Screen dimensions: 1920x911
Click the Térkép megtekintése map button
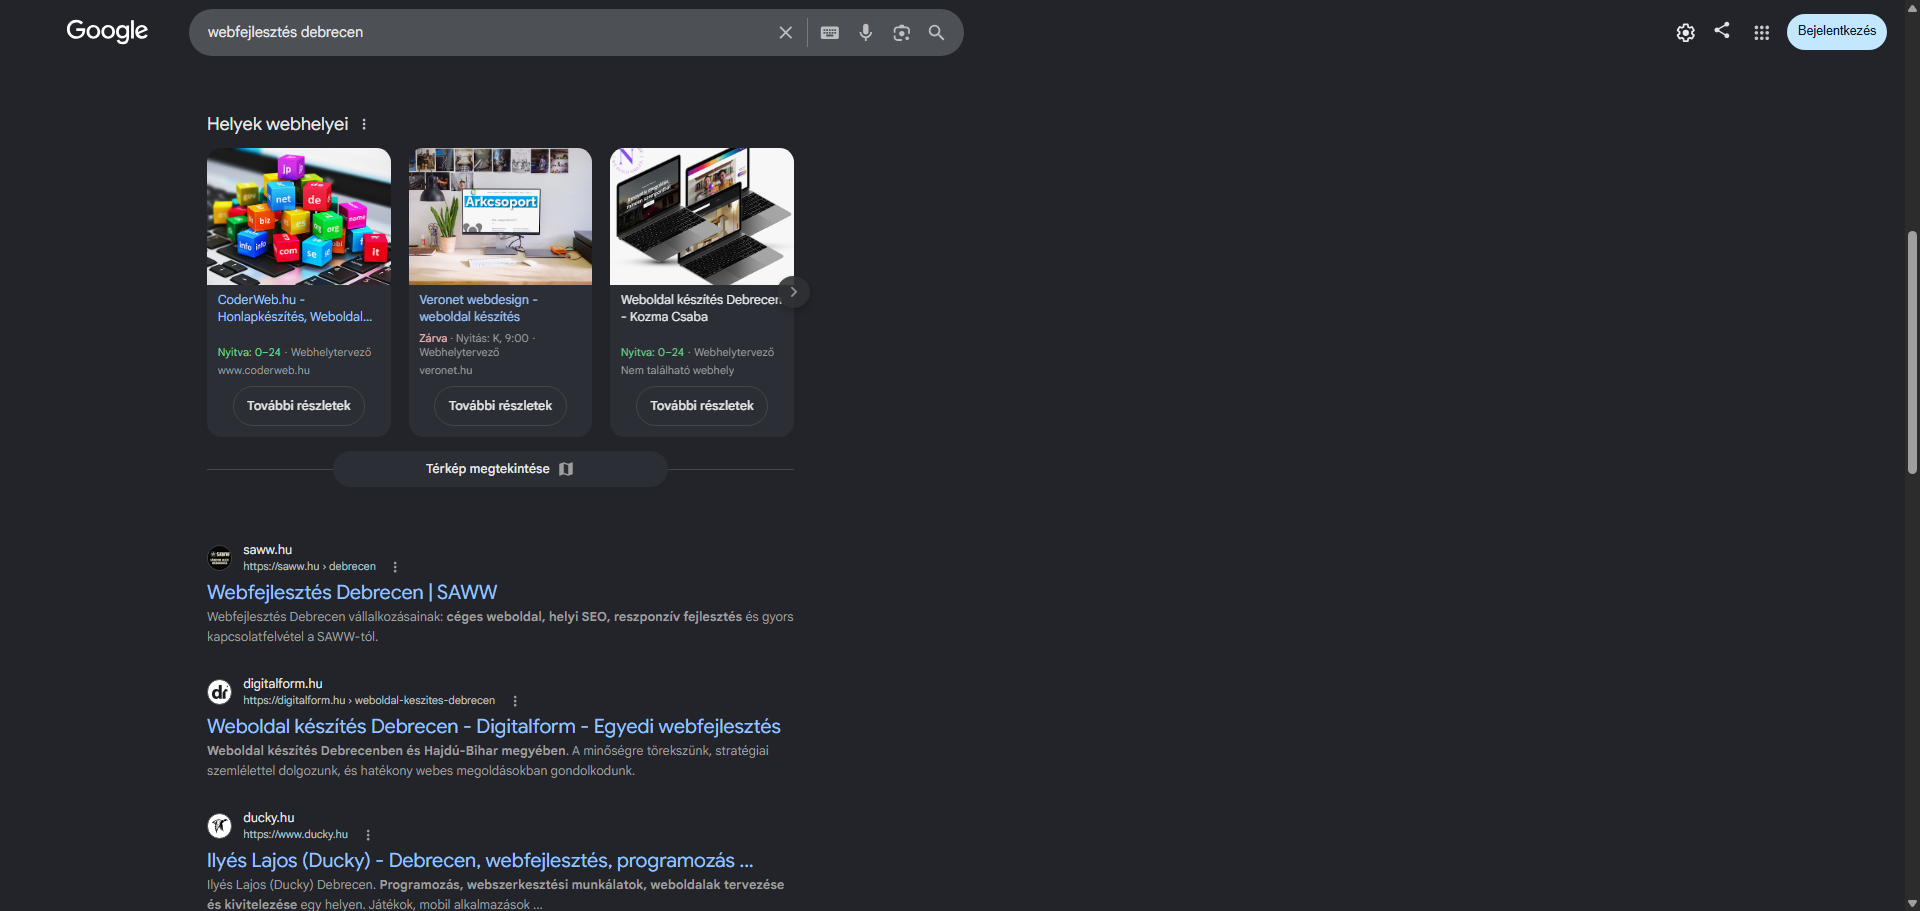tap(500, 469)
